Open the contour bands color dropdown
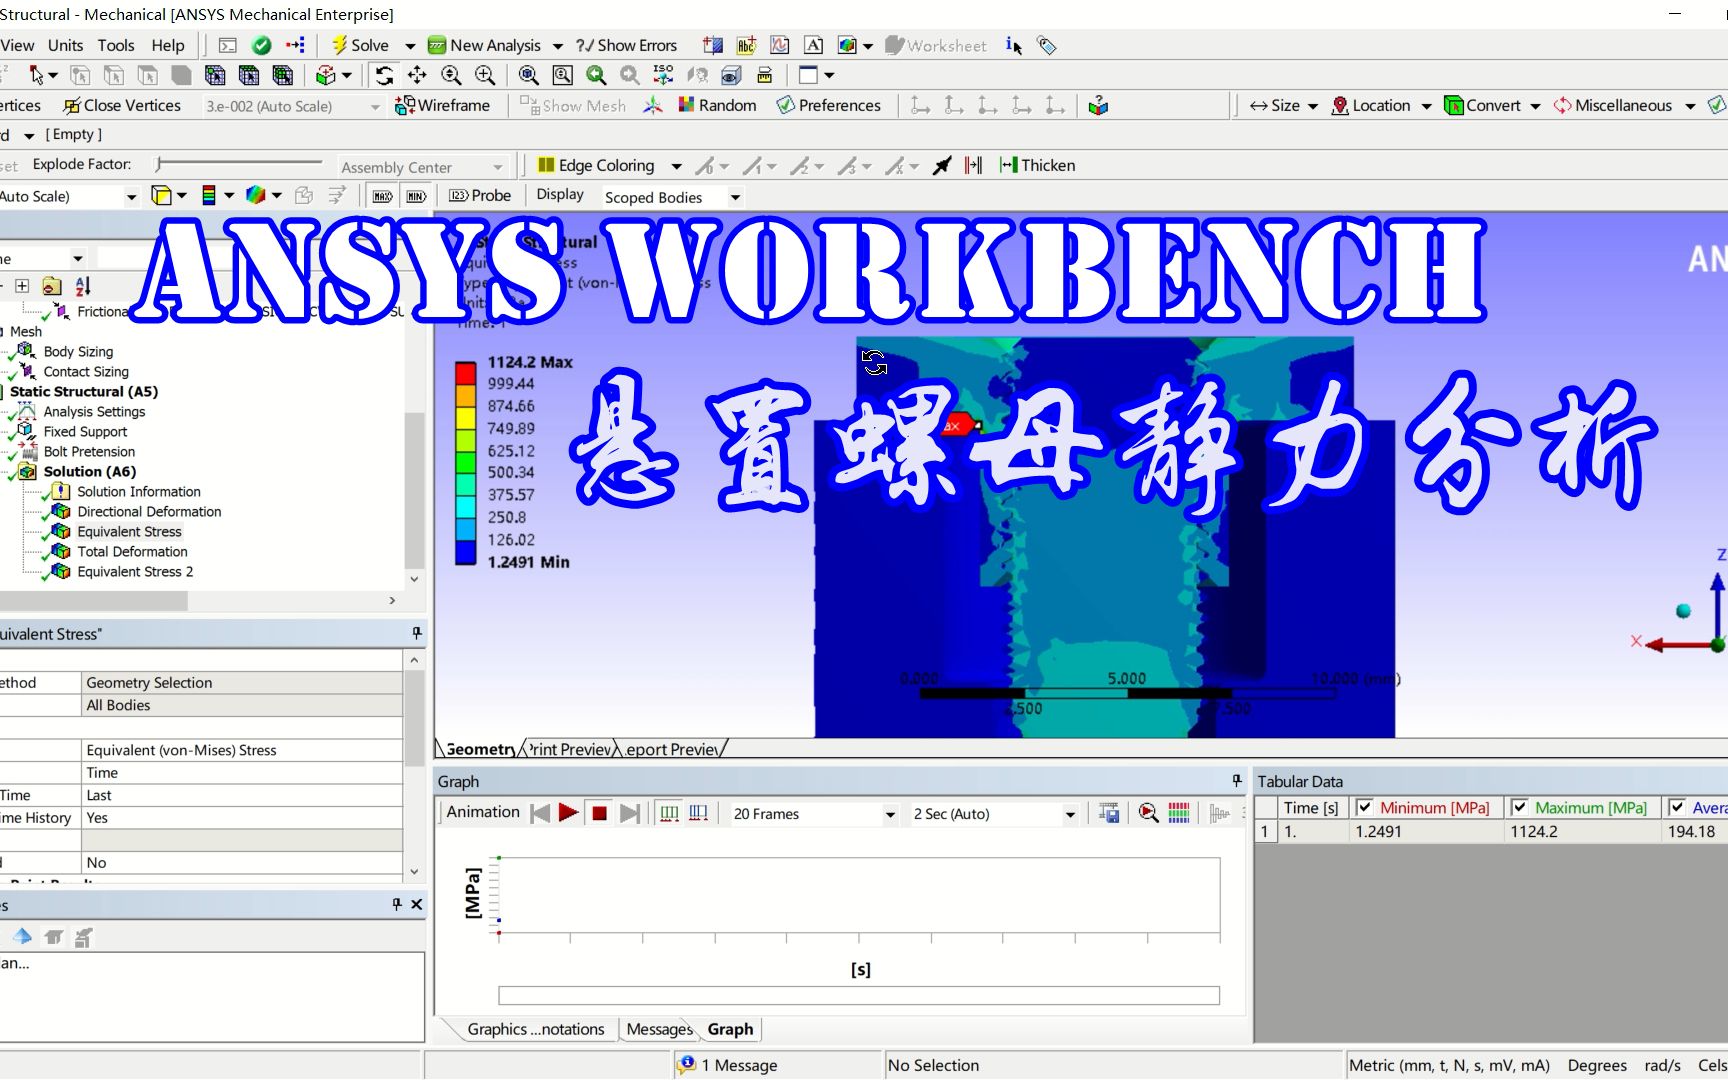 (229, 196)
